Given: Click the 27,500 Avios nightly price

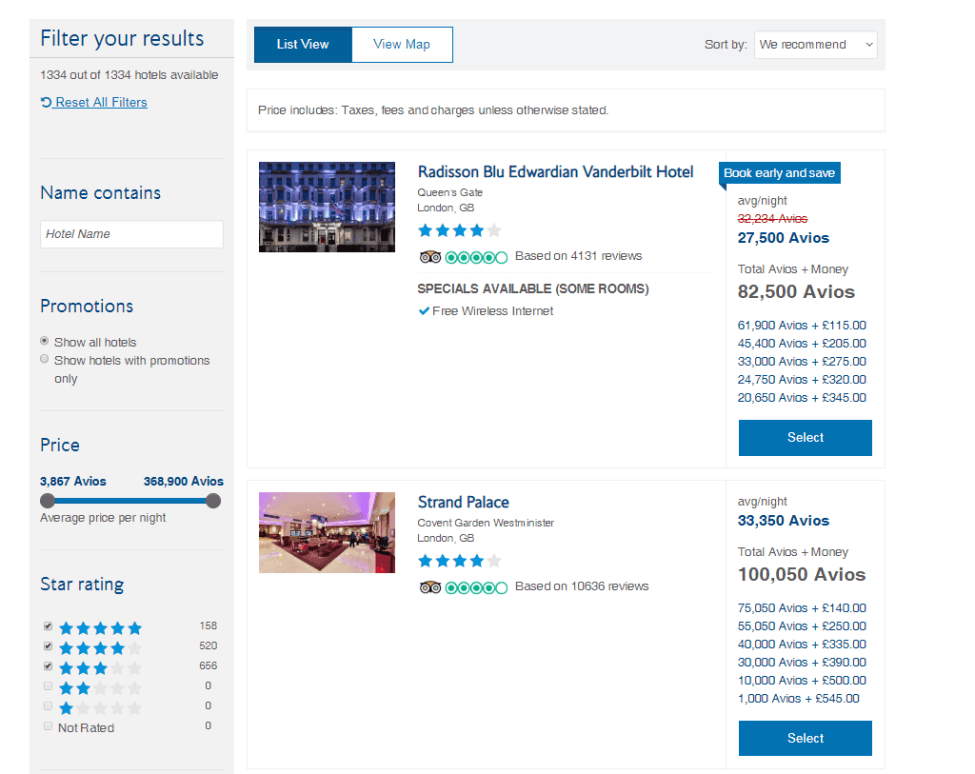Looking at the screenshot, I should point(783,237).
